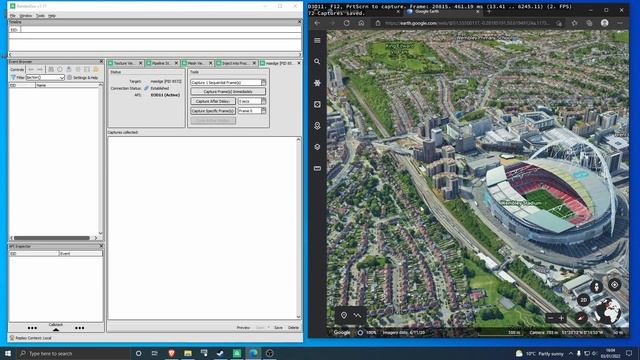Open the browser profile avatar
The width and height of the screenshot is (640, 360).
pos(604,23)
